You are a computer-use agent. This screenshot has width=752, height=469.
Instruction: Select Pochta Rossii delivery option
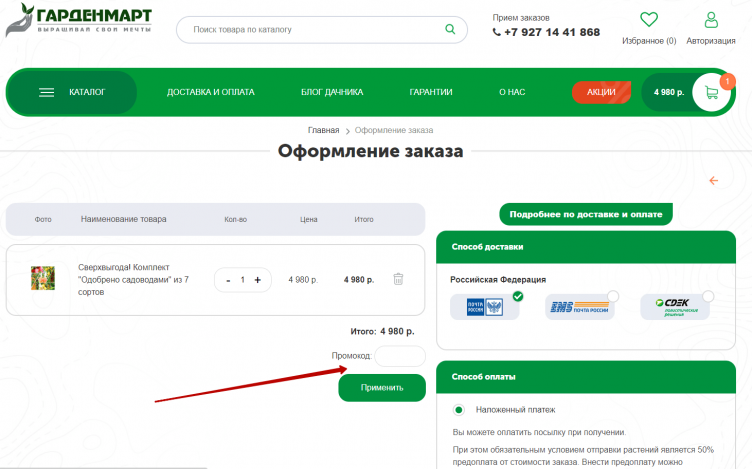[x=484, y=307]
